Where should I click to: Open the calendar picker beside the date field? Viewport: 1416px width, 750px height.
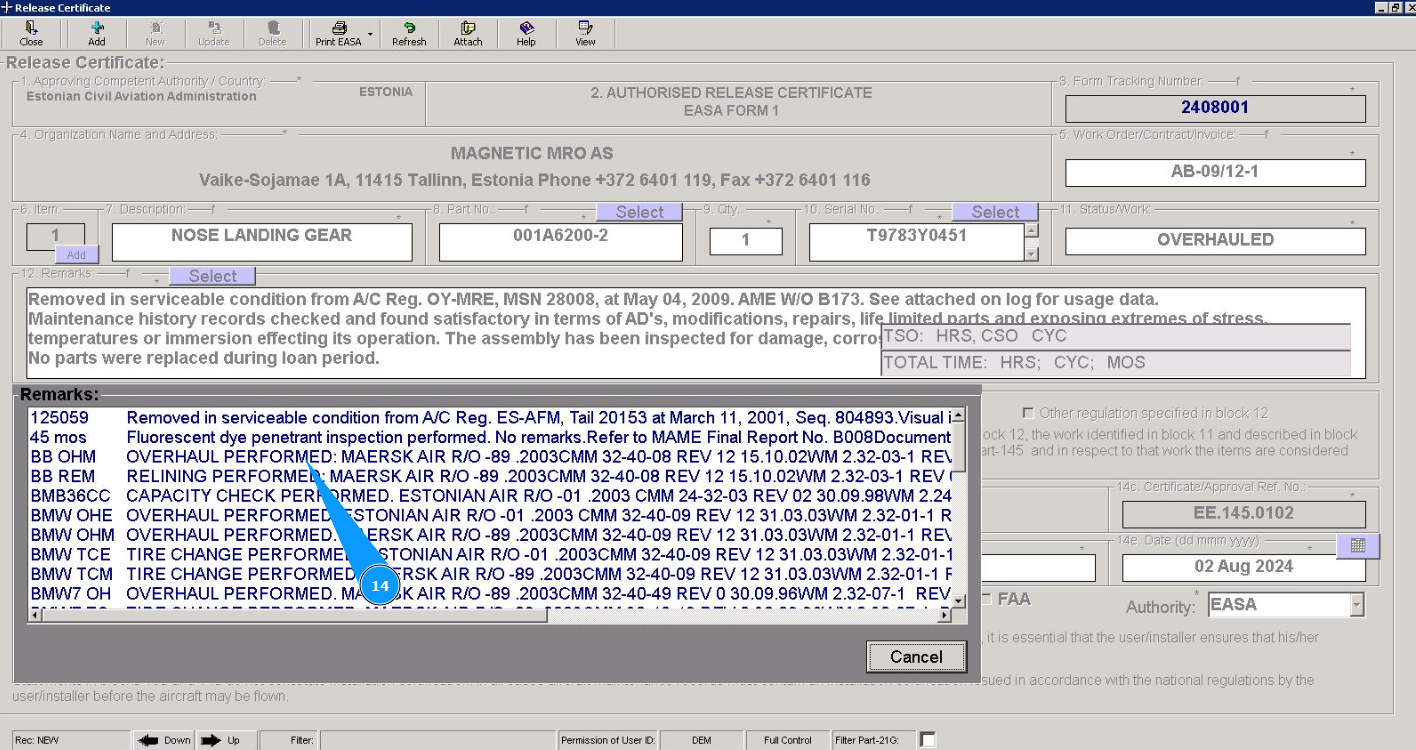click(1358, 546)
